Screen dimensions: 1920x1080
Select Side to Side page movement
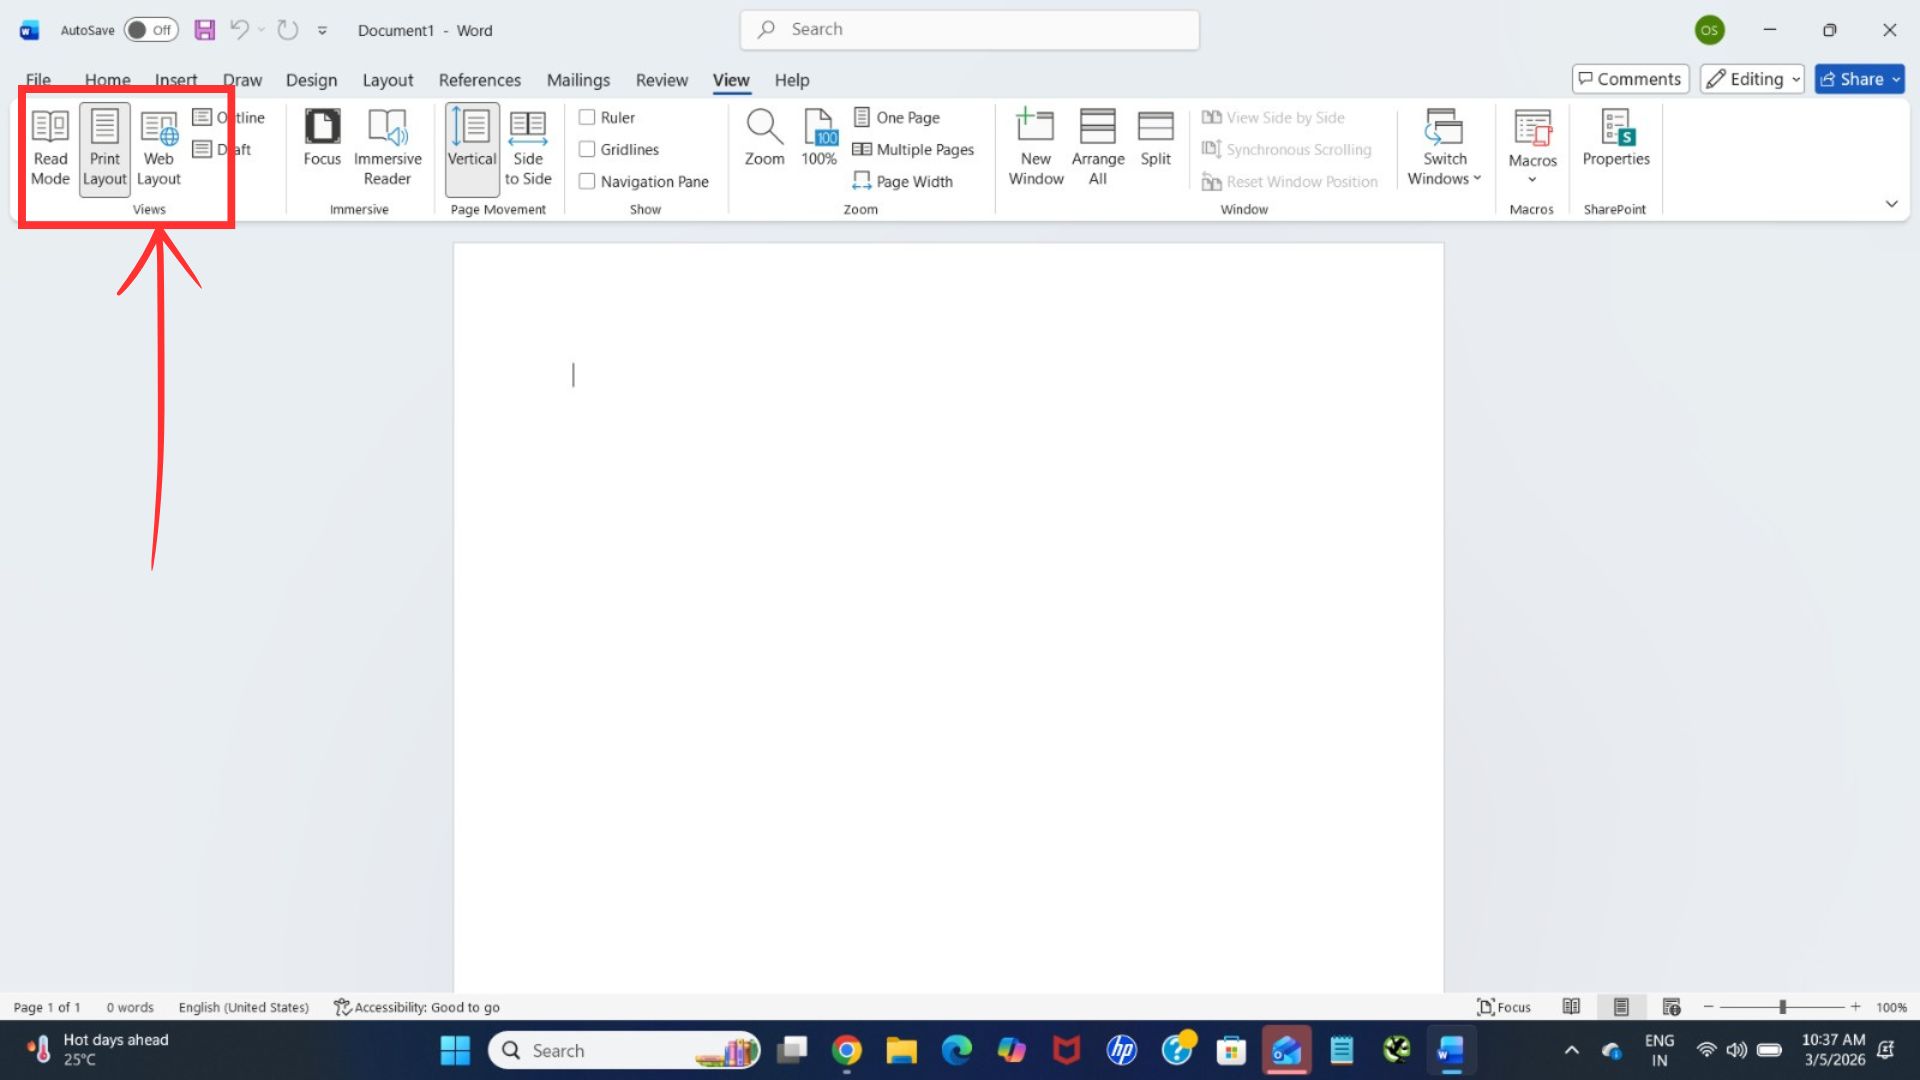click(527, 148)
